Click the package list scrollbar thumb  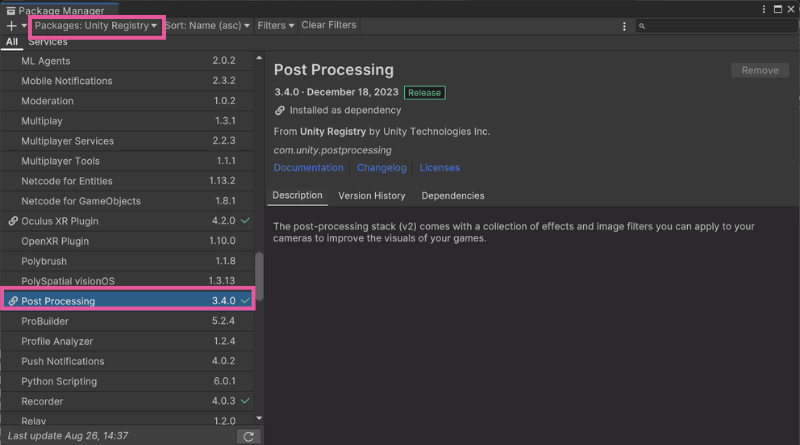point(259,276)
